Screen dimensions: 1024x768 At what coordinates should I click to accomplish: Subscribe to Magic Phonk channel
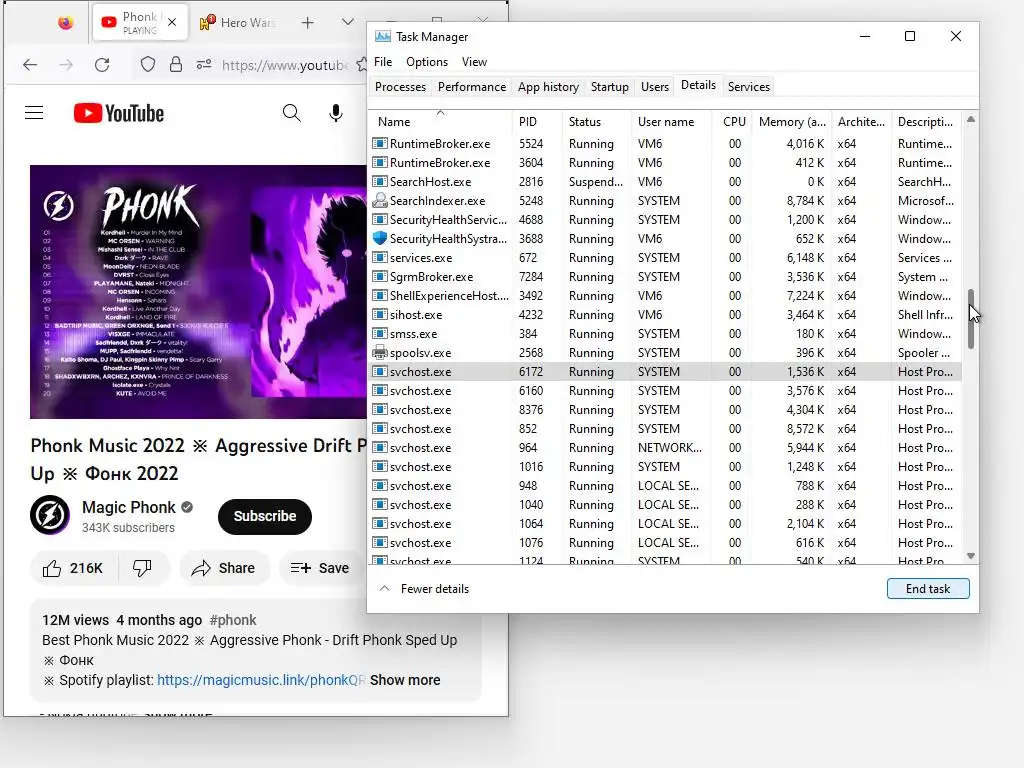pos(264,516)
